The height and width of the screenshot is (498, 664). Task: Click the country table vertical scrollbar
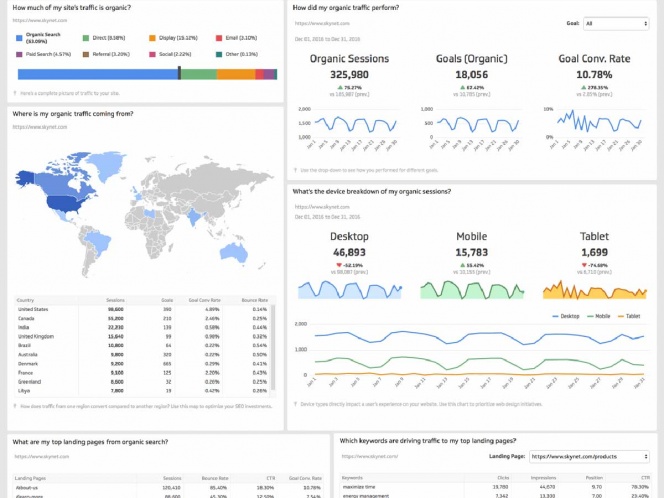pyautogui.click(x=274, y=347)
